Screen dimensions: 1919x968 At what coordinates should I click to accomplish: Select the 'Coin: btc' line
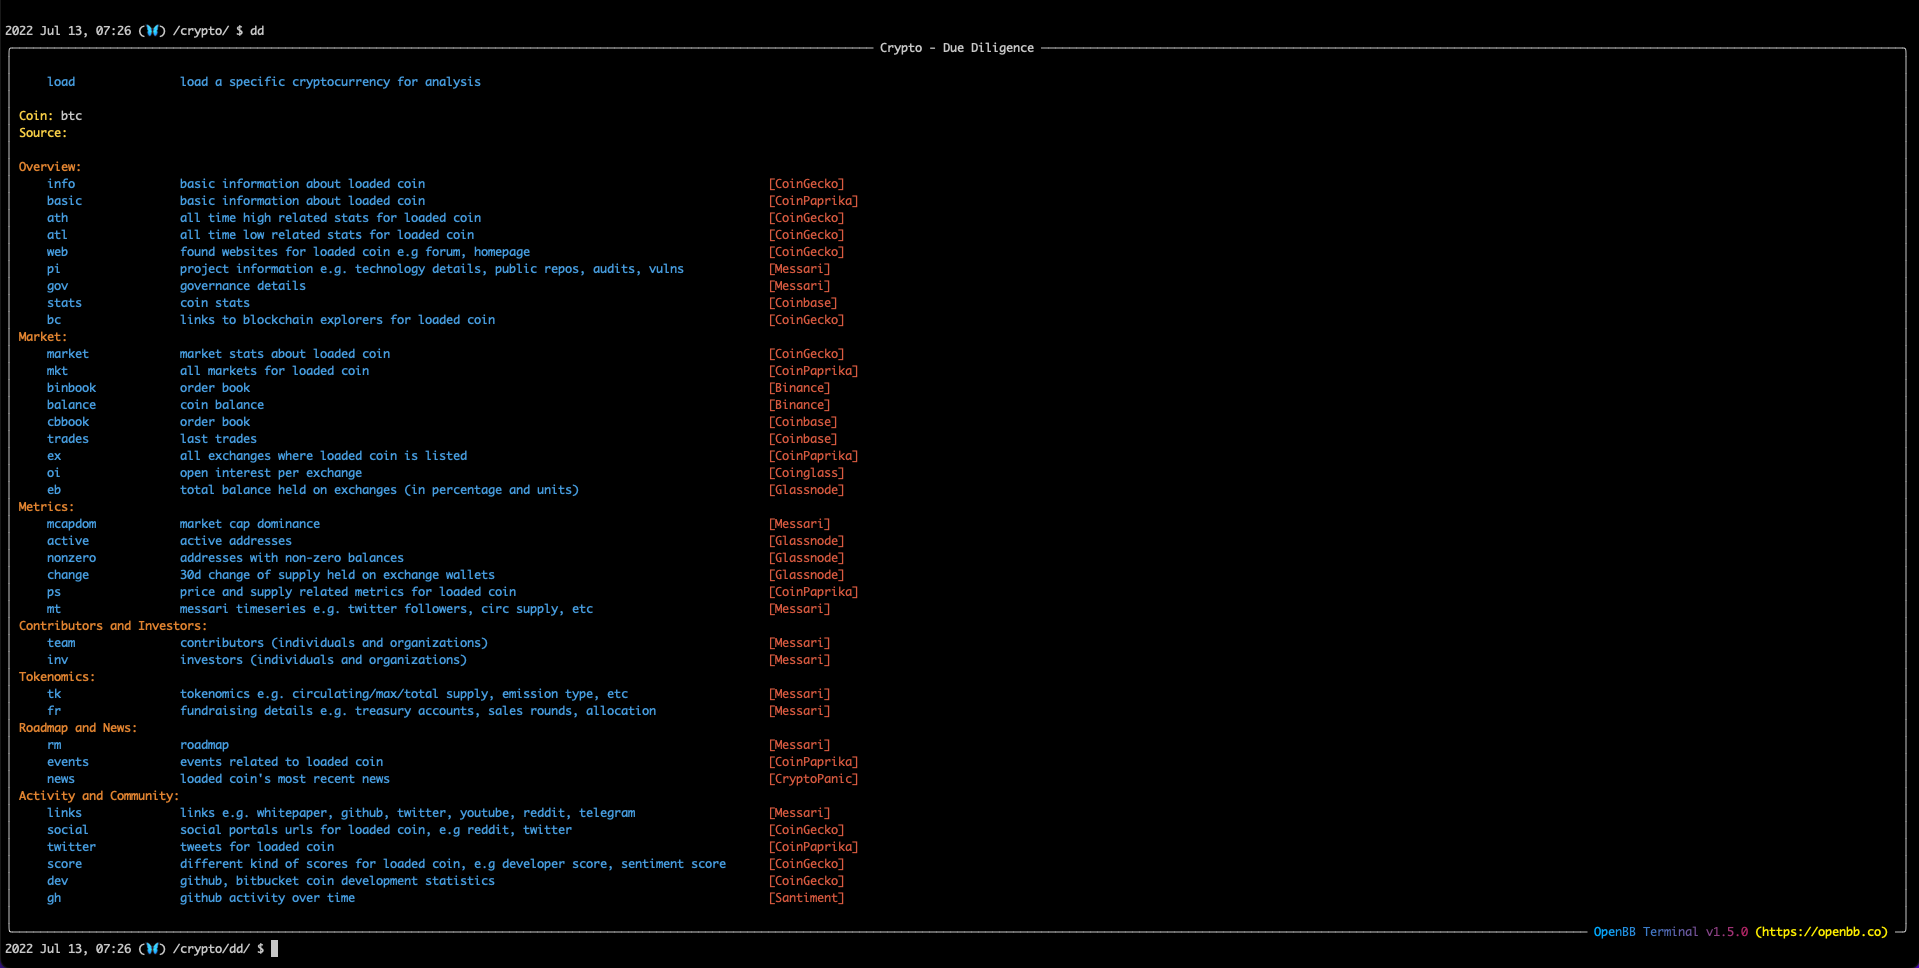[x=50, y=116]
